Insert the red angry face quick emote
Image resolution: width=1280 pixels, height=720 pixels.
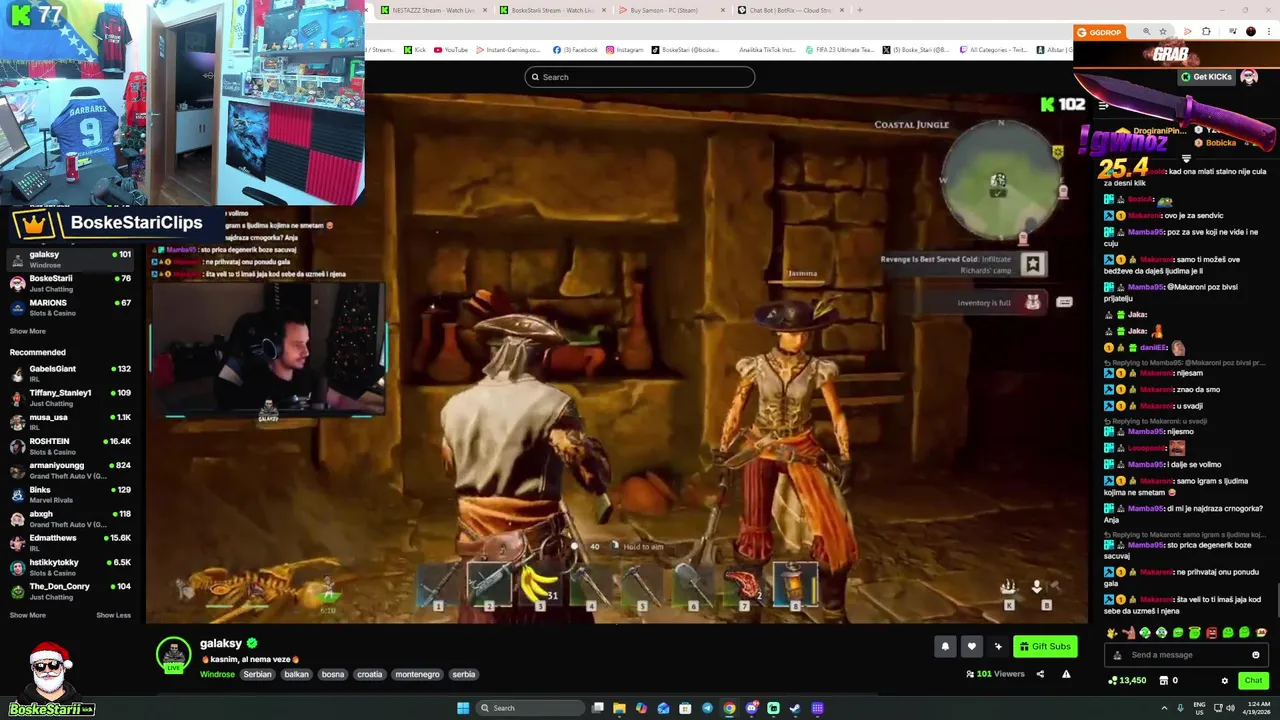click(x=1211, y=633)
